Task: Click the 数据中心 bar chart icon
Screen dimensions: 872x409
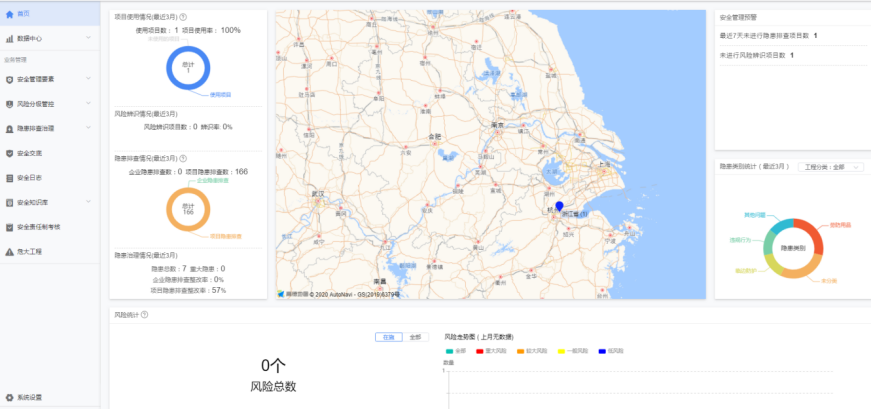Action: click(9, 38)
